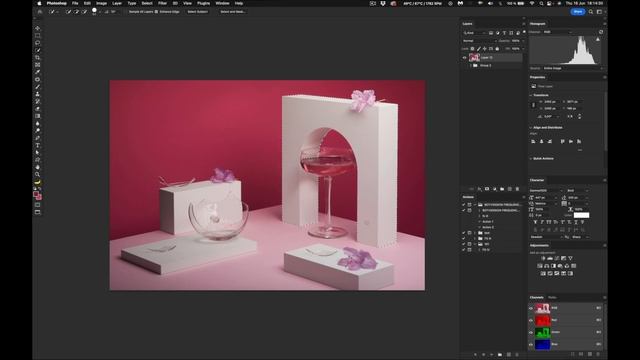Toggle Green channel visibility eye

pyautogui.click(x=531, y=332)
